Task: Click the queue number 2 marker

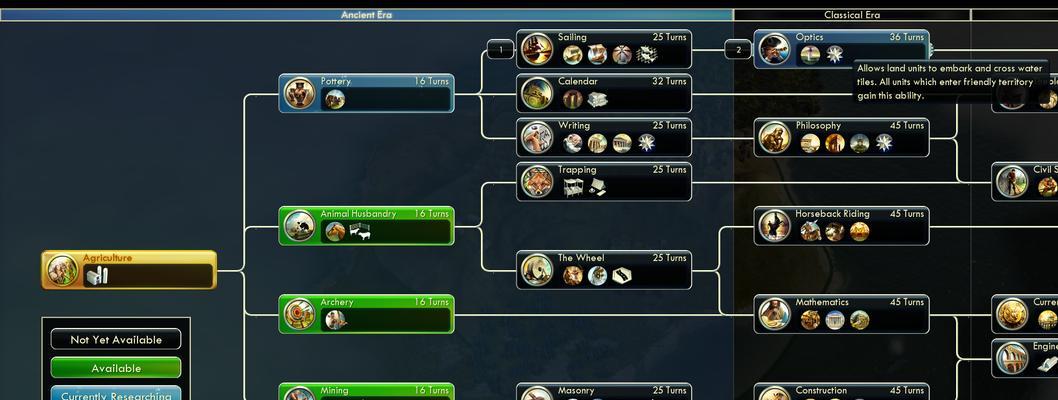Action: (x=738, y=49)
